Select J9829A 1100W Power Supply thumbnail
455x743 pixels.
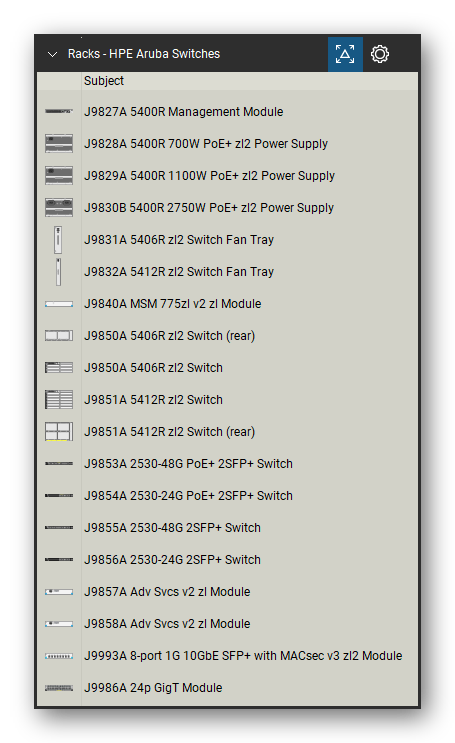(x=59, y=175)
